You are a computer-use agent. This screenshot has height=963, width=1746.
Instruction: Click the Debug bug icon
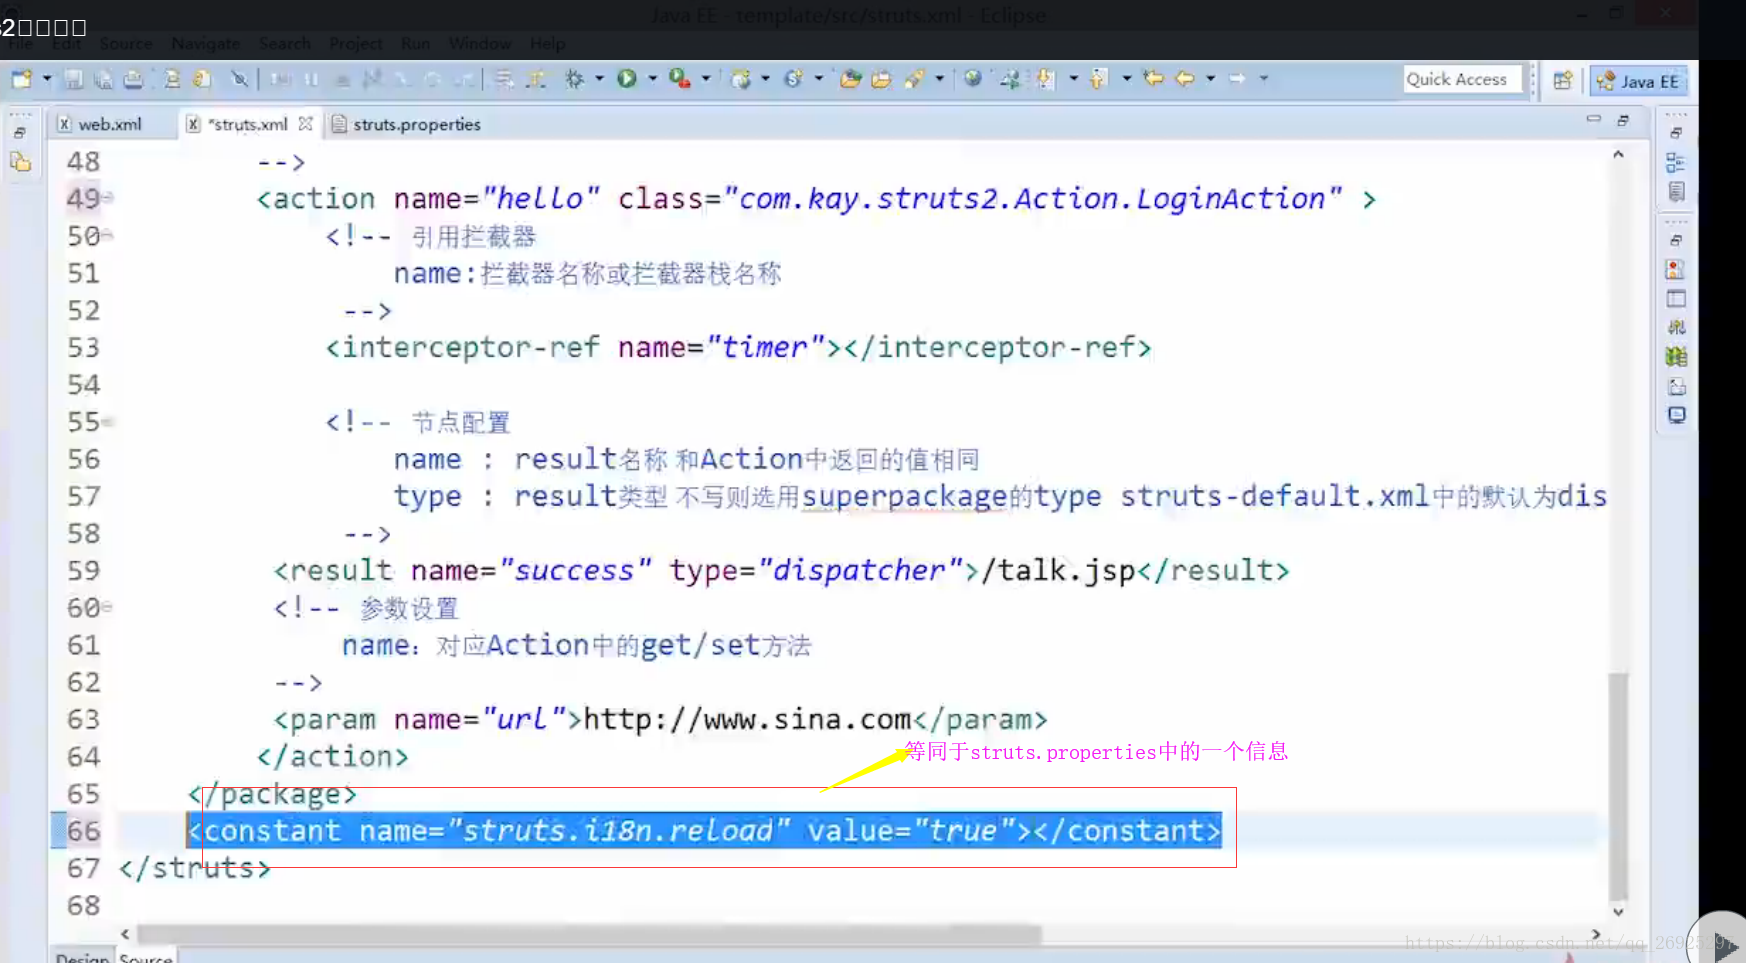(x=574, y=78)
